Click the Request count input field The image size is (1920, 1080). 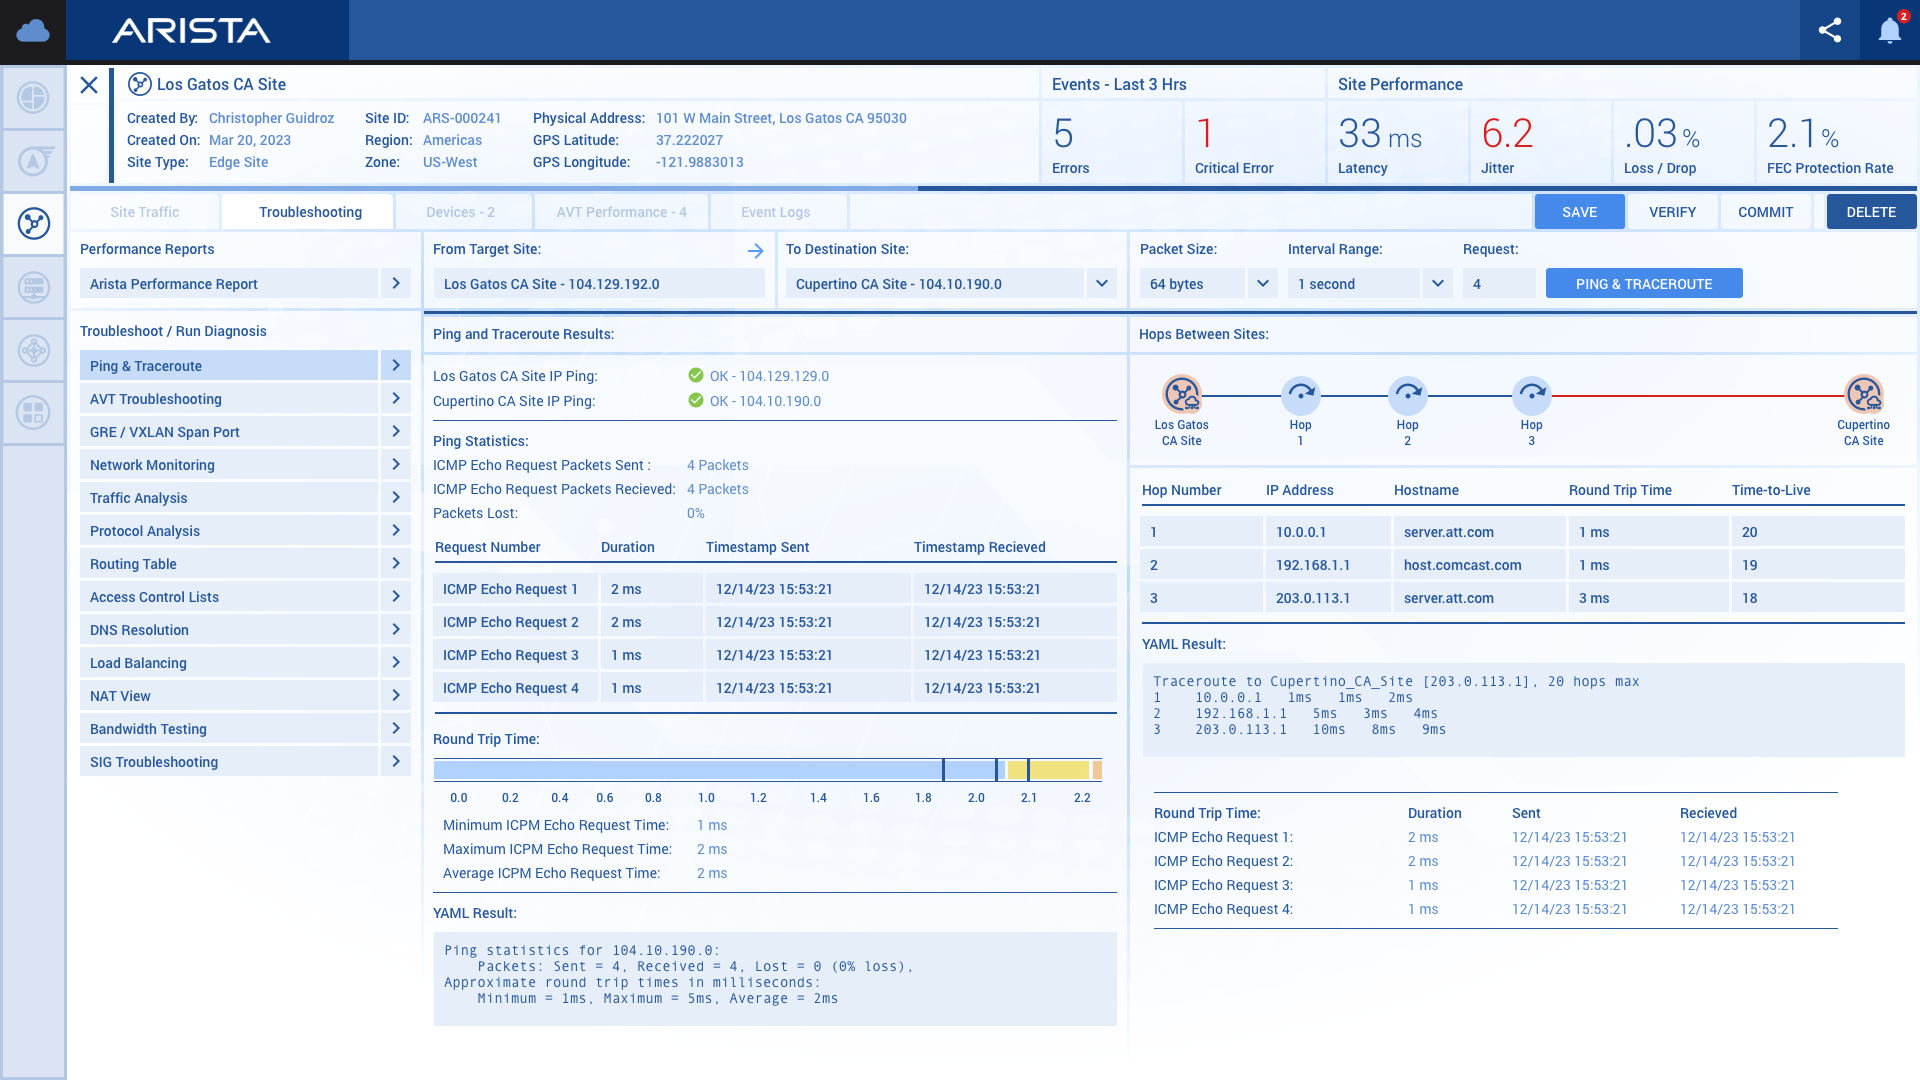(x=1498, y=284)
